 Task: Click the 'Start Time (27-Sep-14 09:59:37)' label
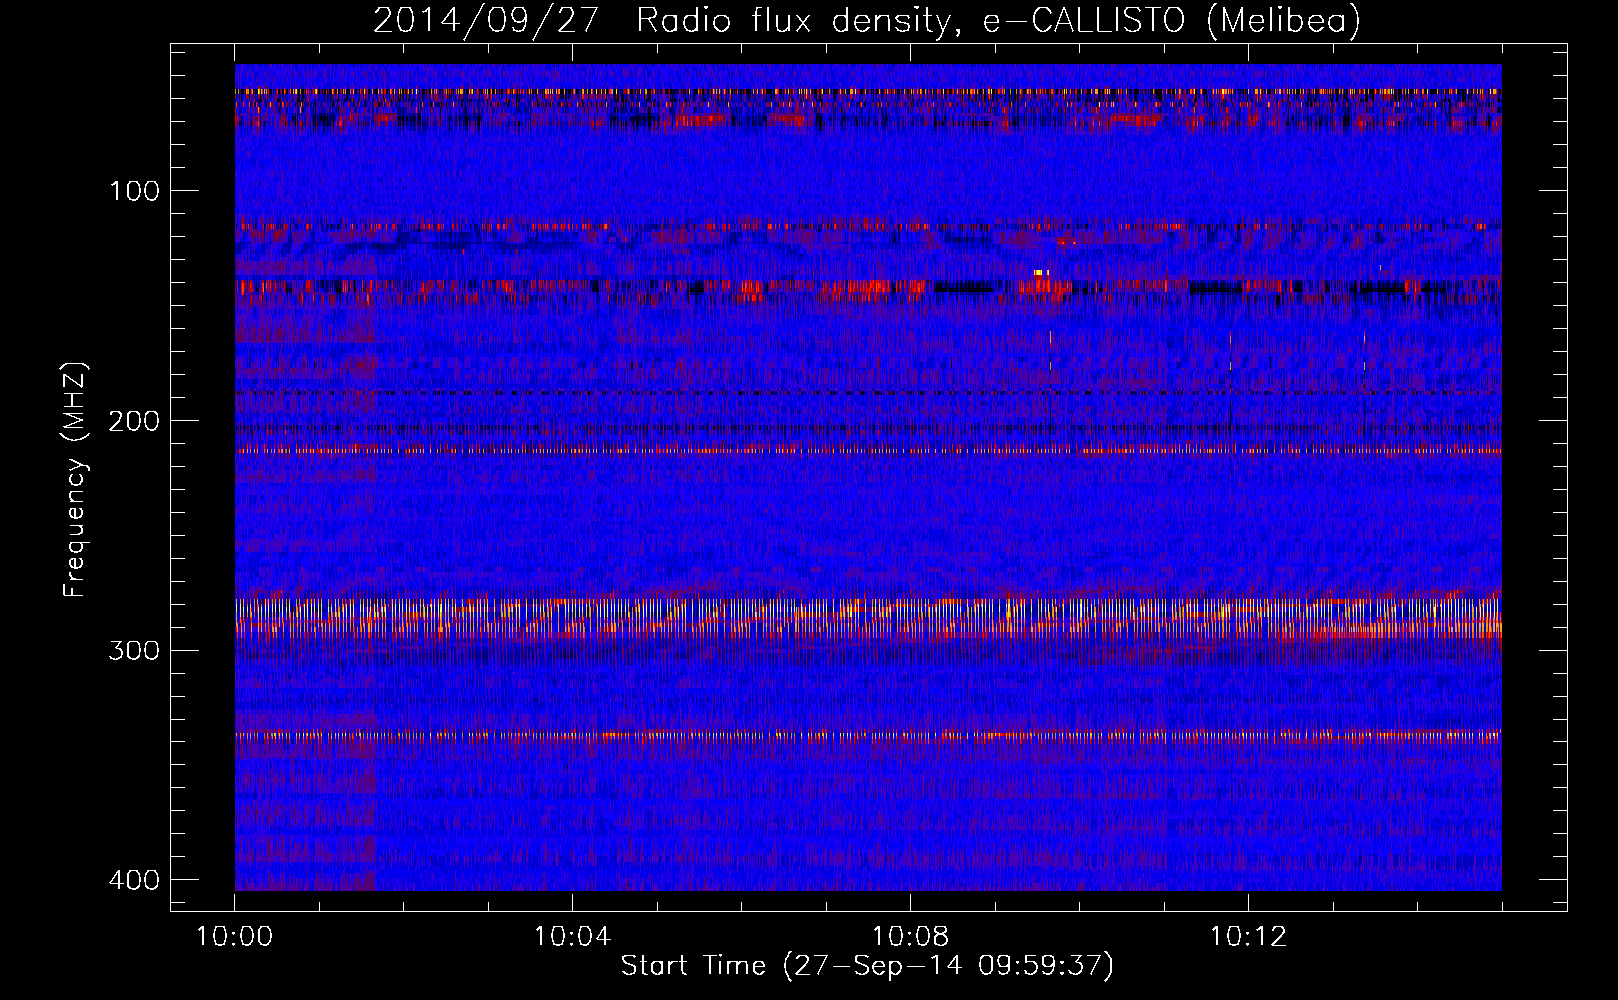pos(867,966)
